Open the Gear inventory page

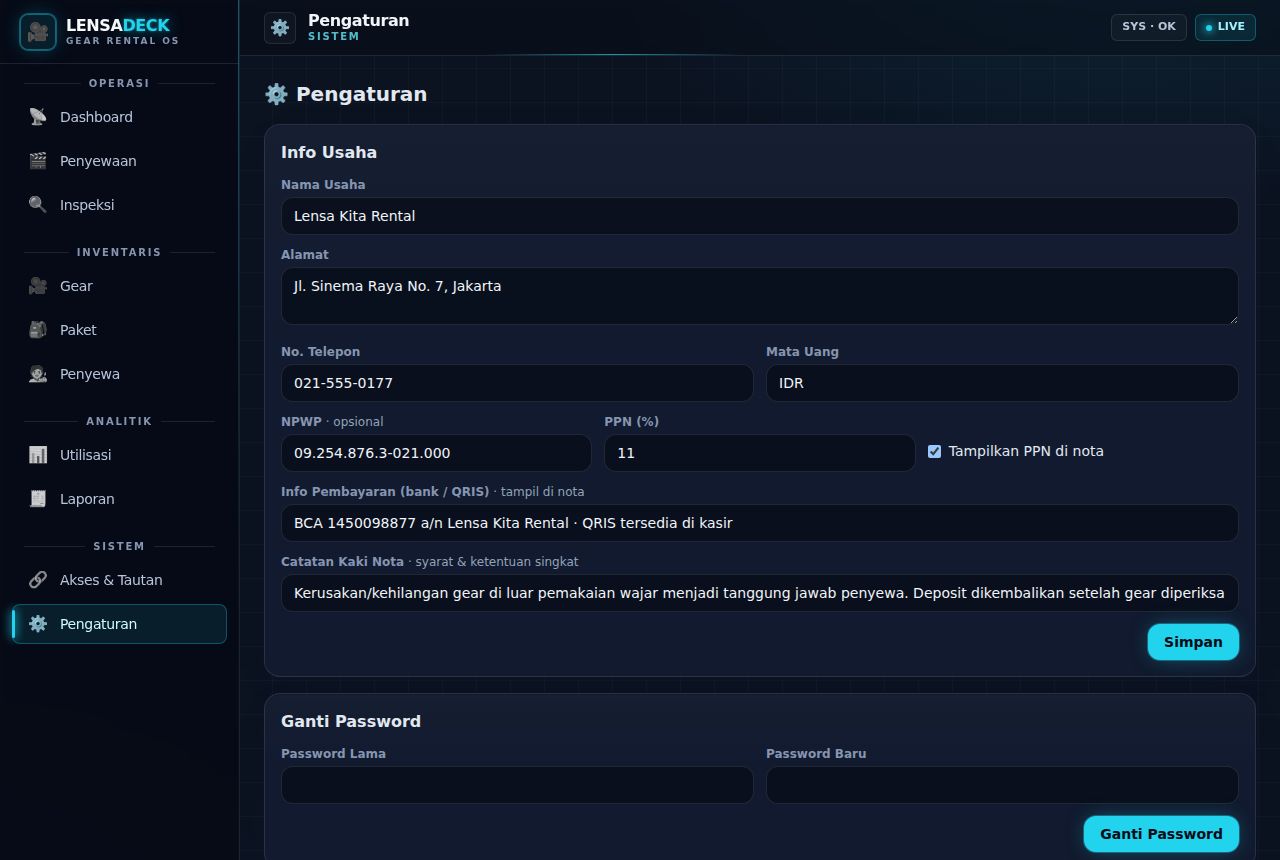(119, 286)
